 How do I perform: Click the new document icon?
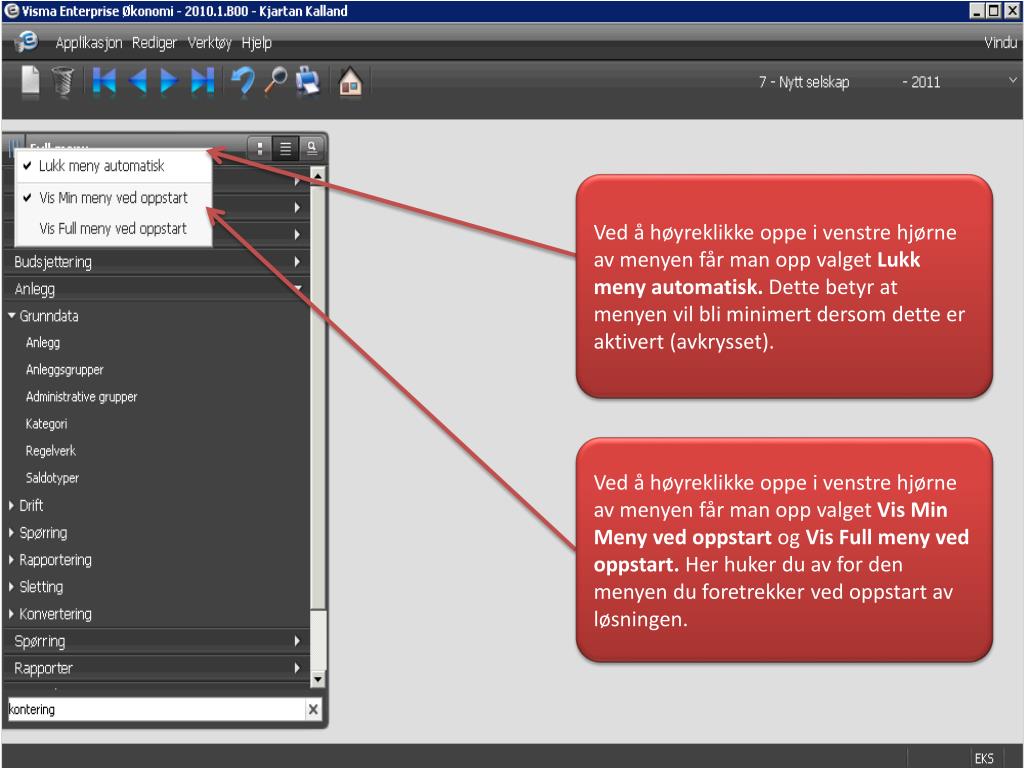[31, 82]
